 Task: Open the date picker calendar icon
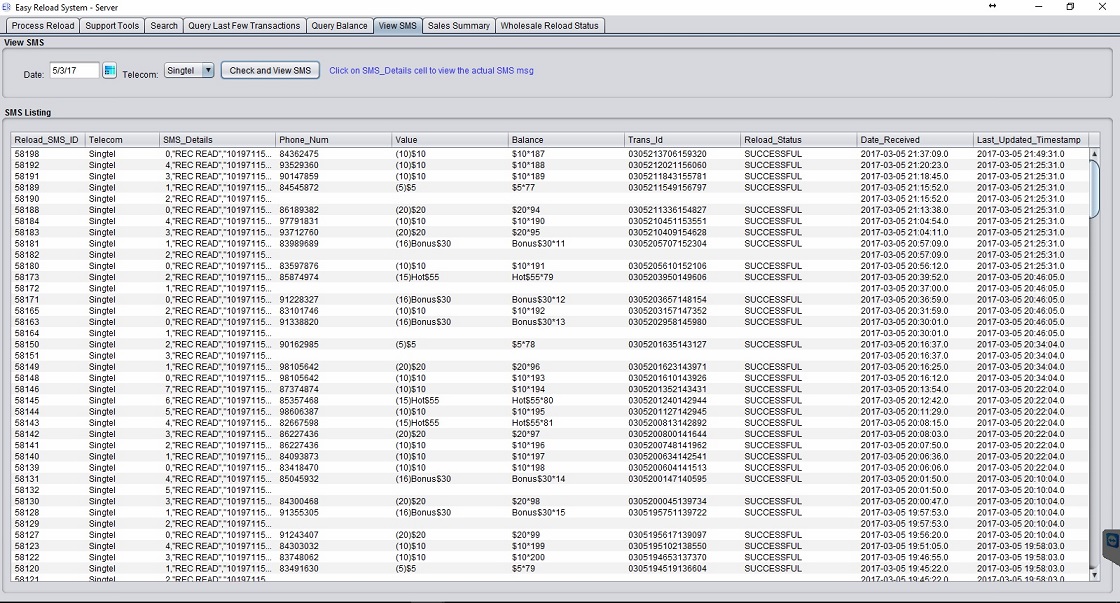[109, 70]
